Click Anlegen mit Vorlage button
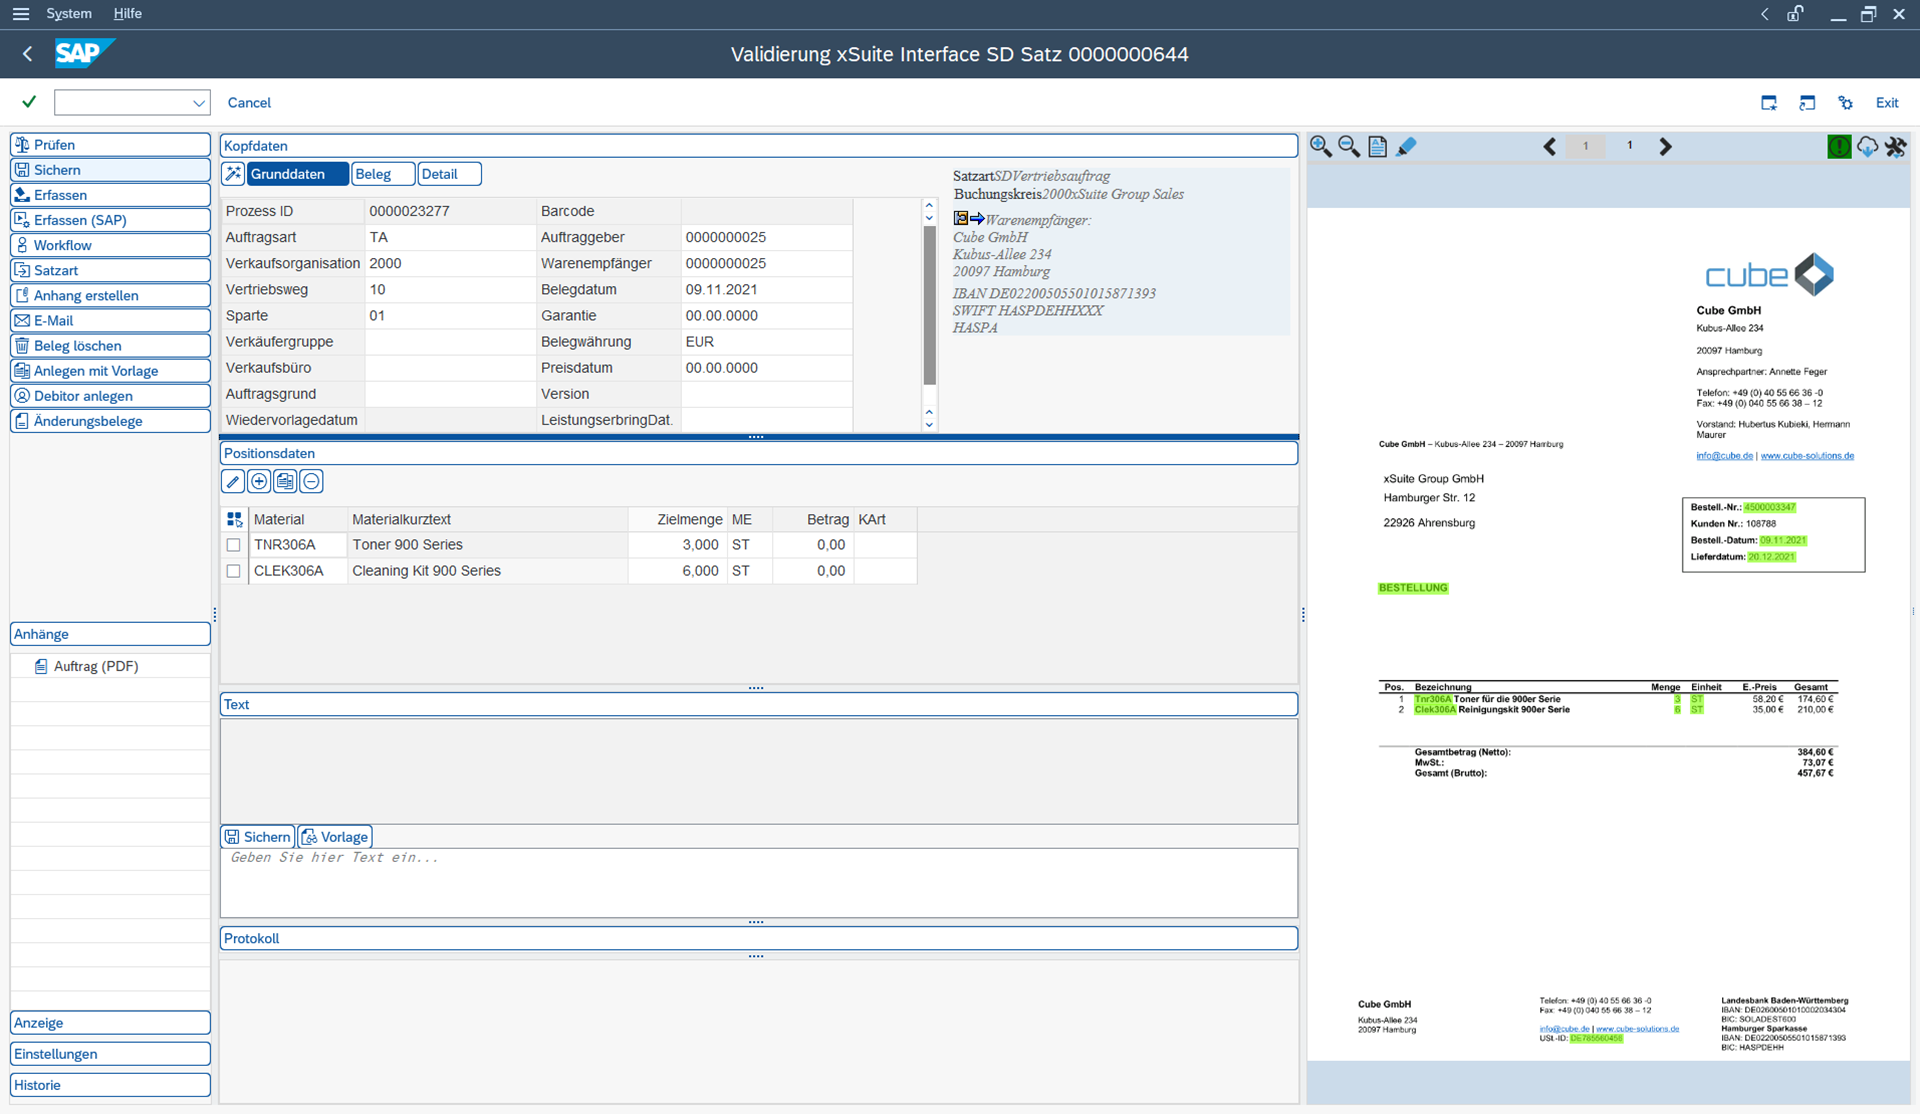 coord(110,371)
